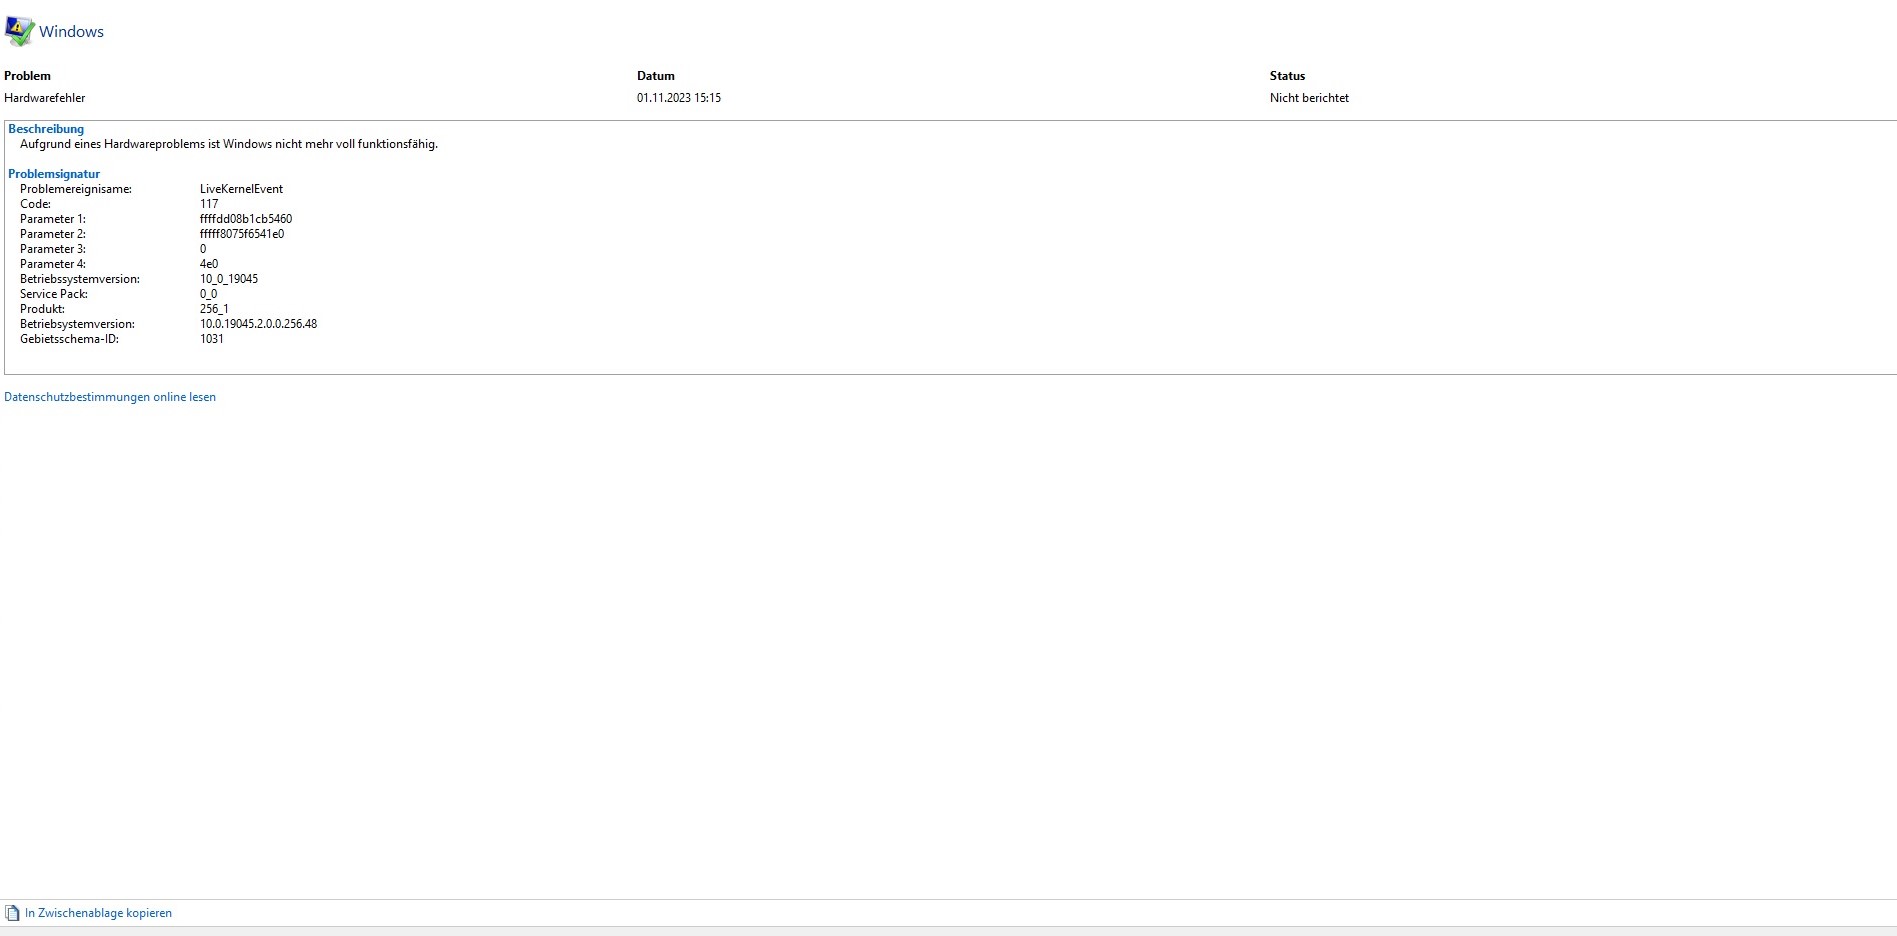
Task: Click the 'Parameter 1:' label
Action: (53, 219)
